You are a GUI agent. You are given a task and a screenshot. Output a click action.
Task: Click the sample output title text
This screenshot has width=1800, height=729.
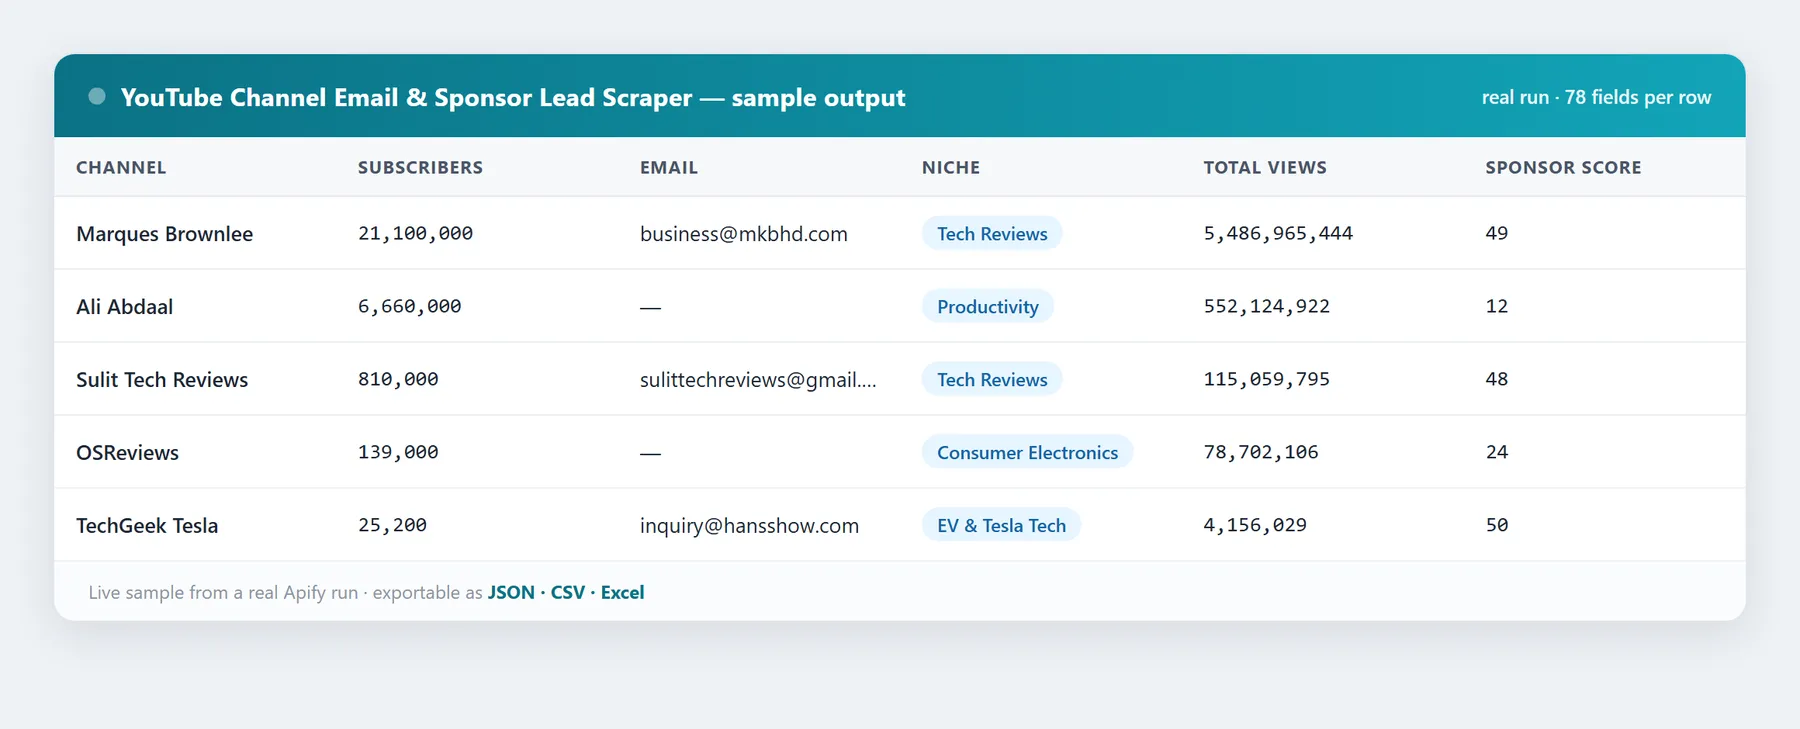[x=513, y=97]
